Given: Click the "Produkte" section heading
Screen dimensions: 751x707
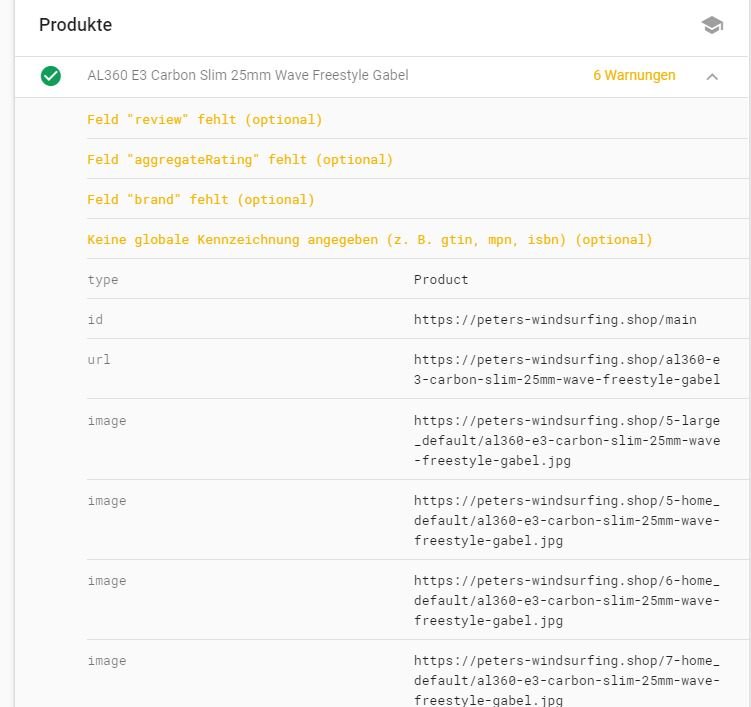Looking at the screenshot, I should click(x=76, y=25).
